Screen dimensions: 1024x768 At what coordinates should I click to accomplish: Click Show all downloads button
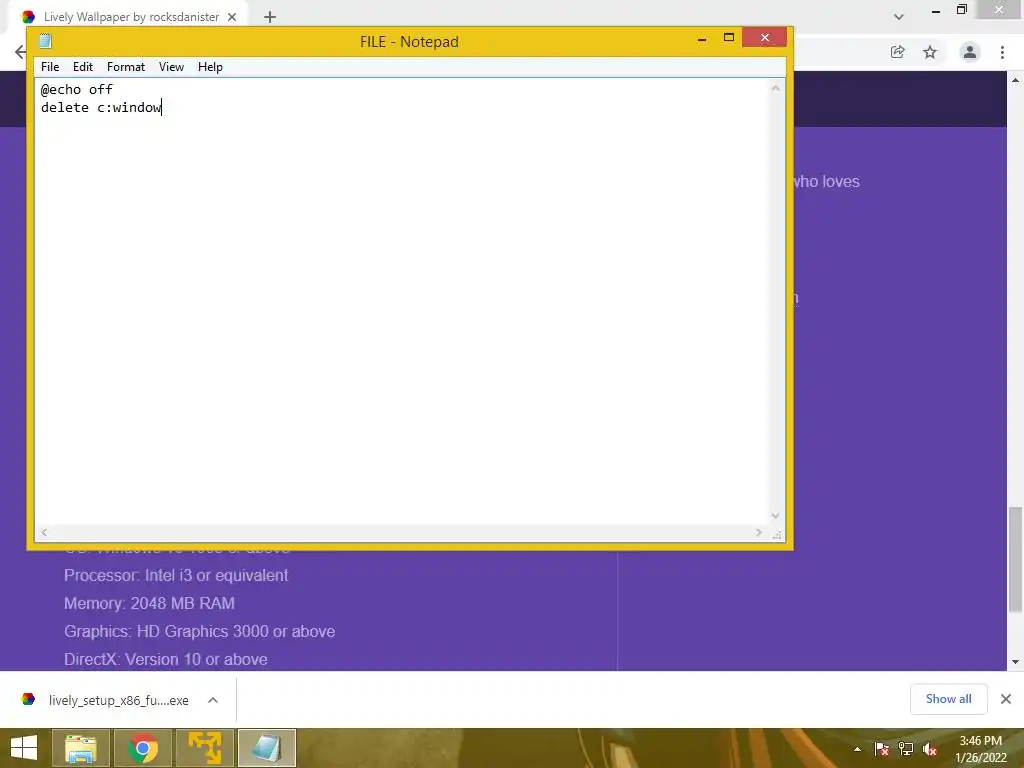pos(948,699)
